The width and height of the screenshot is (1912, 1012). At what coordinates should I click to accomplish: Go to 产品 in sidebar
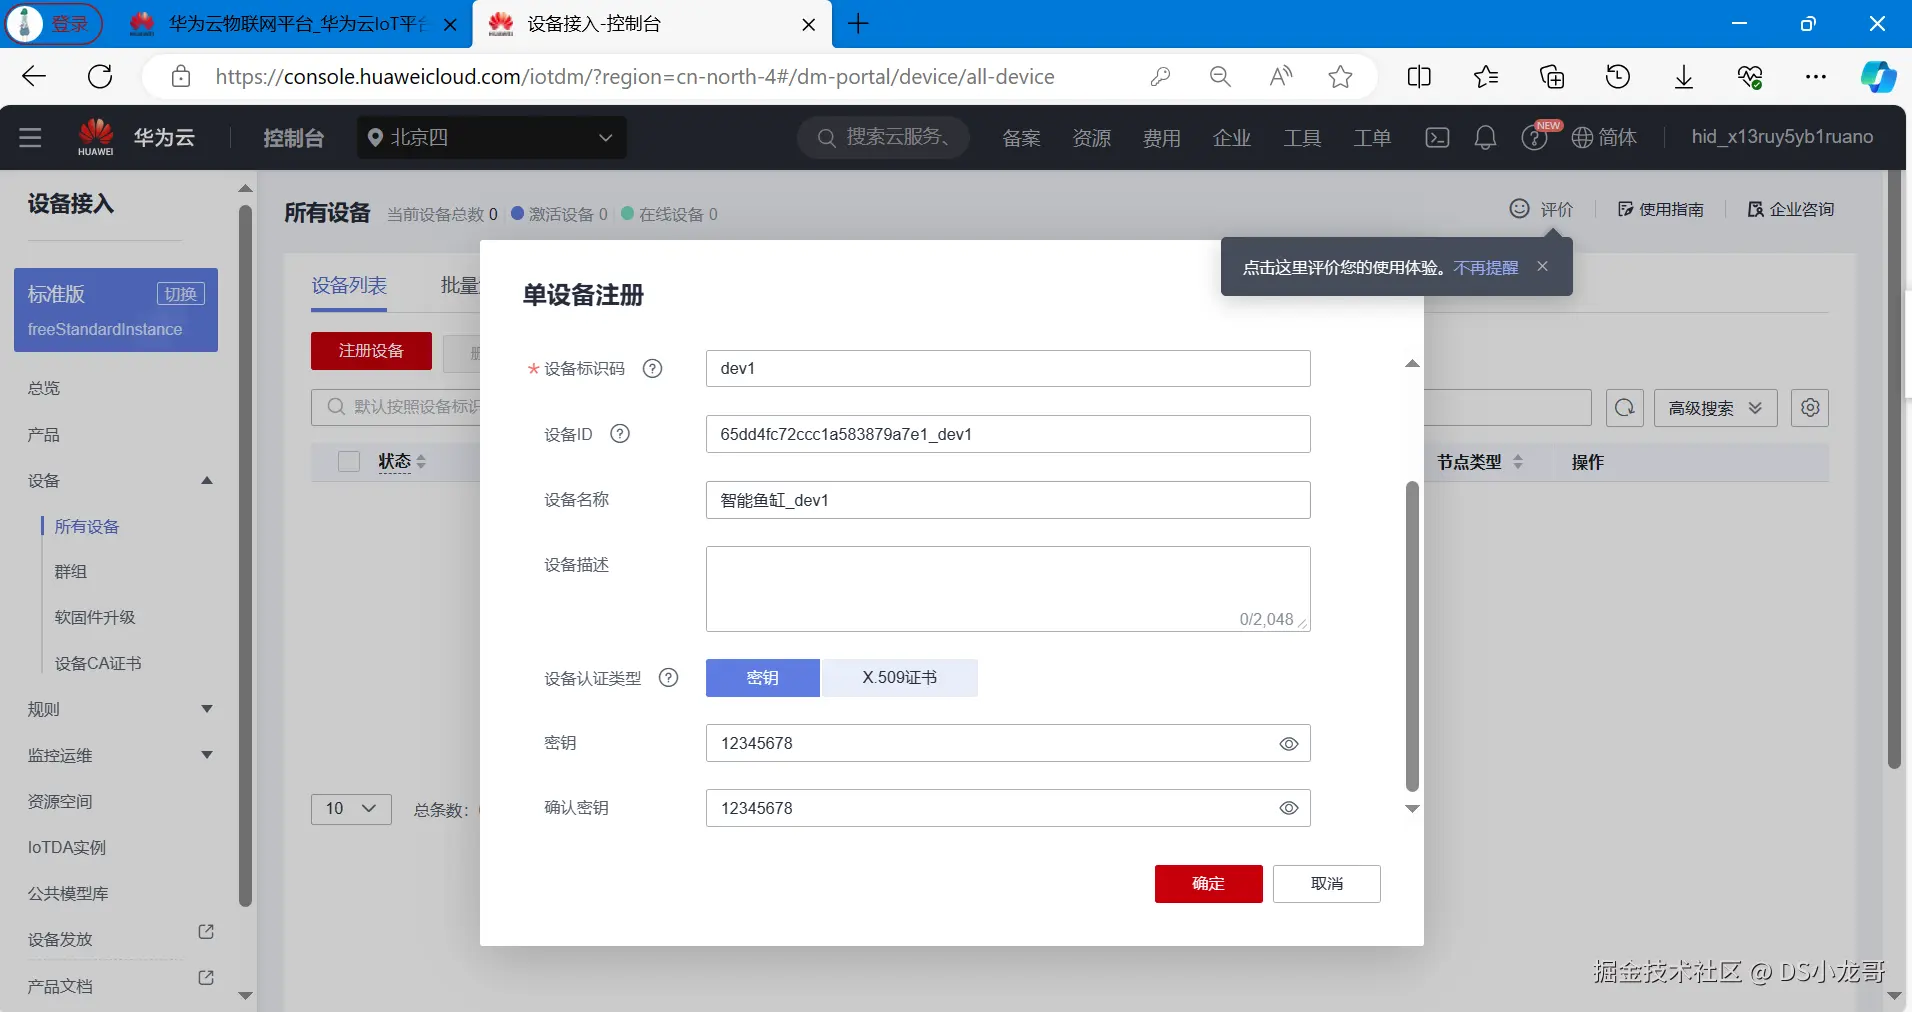coord(44,435)
